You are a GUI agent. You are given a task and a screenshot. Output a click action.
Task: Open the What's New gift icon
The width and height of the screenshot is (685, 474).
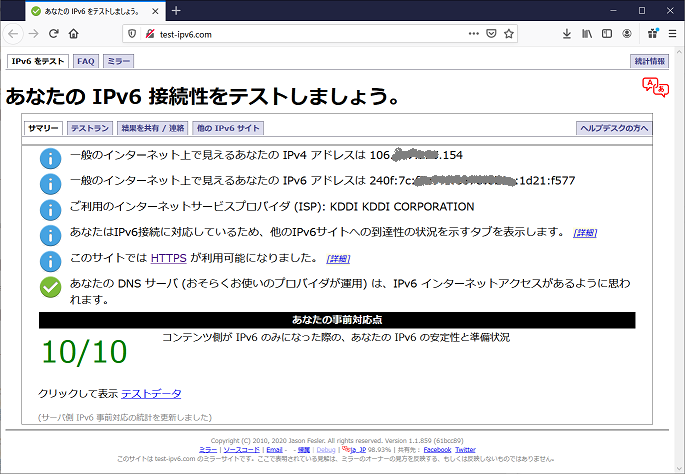coord(653,34)
